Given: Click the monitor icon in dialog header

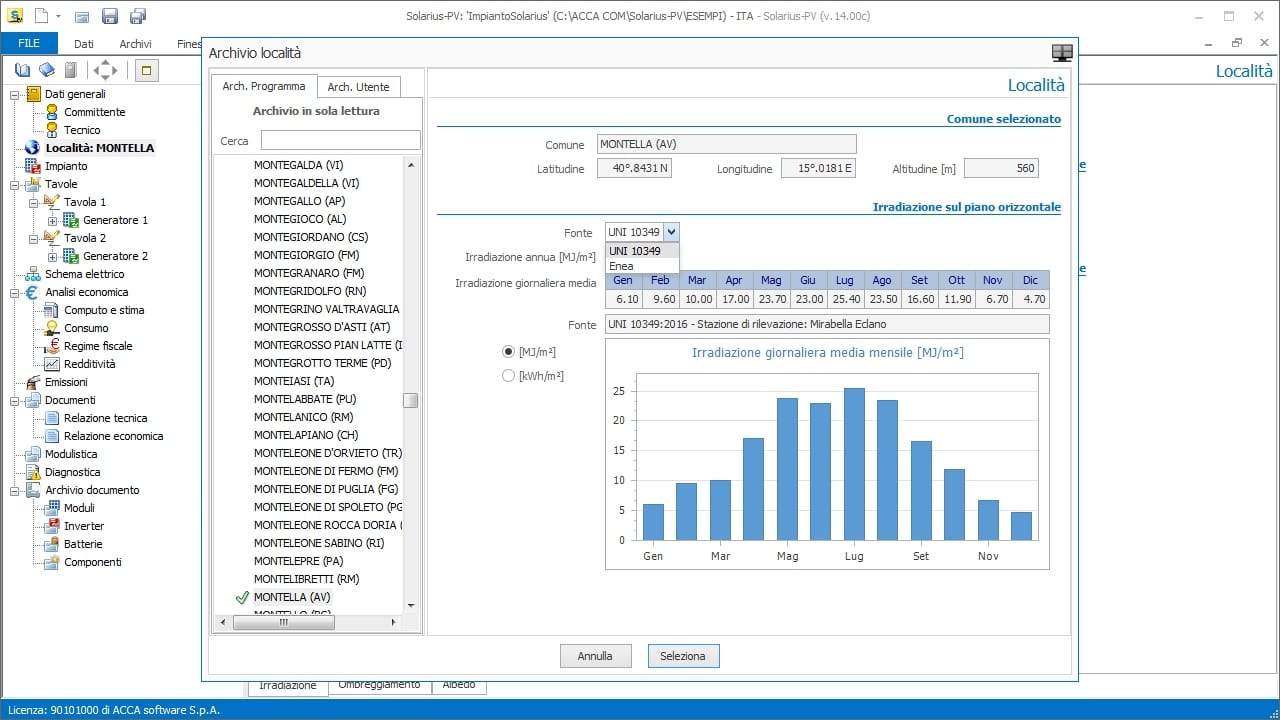Looking at the screenshot, I should click(1062, 53).
